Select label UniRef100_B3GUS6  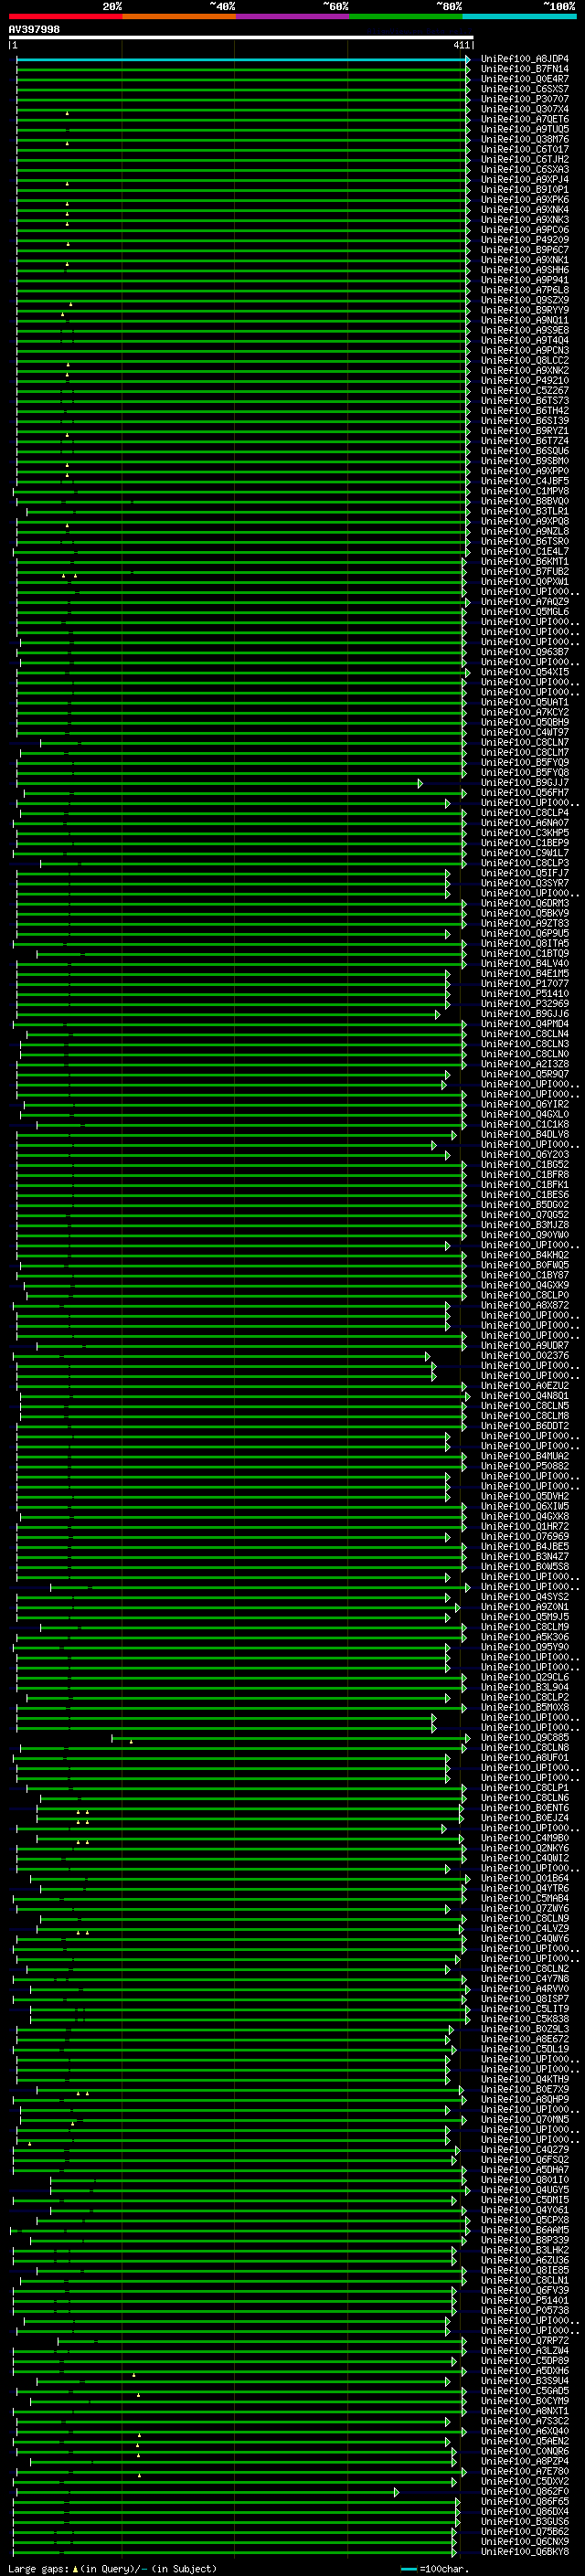(525, 2521)
